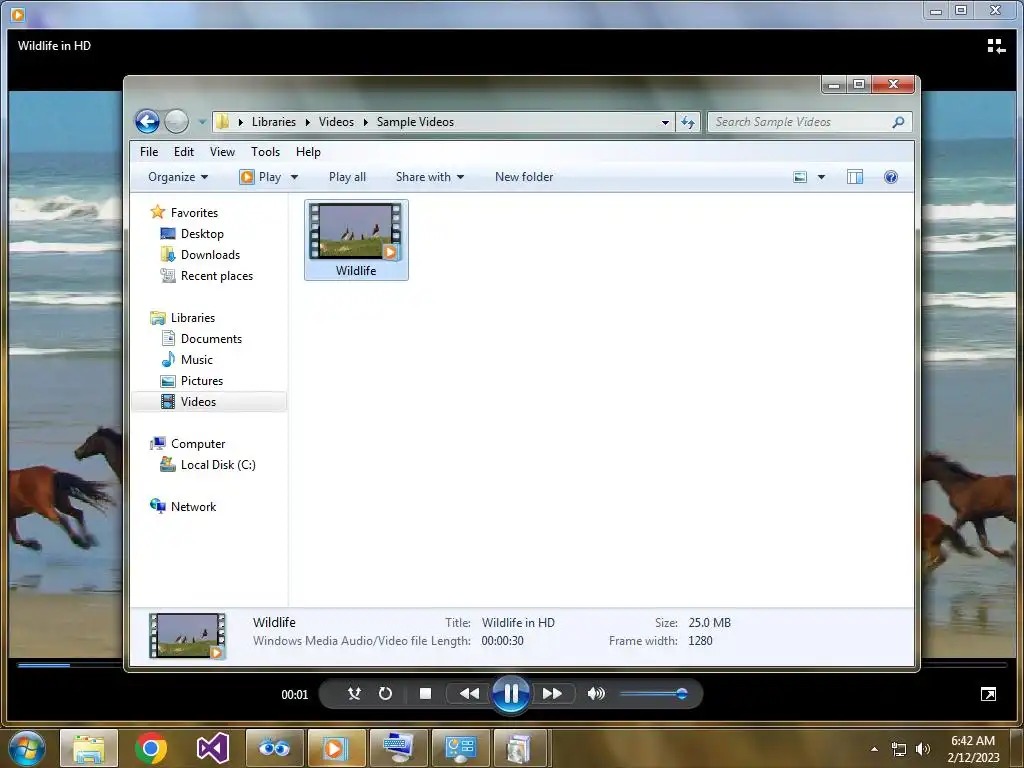Click the Change your view icon

click(800, 177)
